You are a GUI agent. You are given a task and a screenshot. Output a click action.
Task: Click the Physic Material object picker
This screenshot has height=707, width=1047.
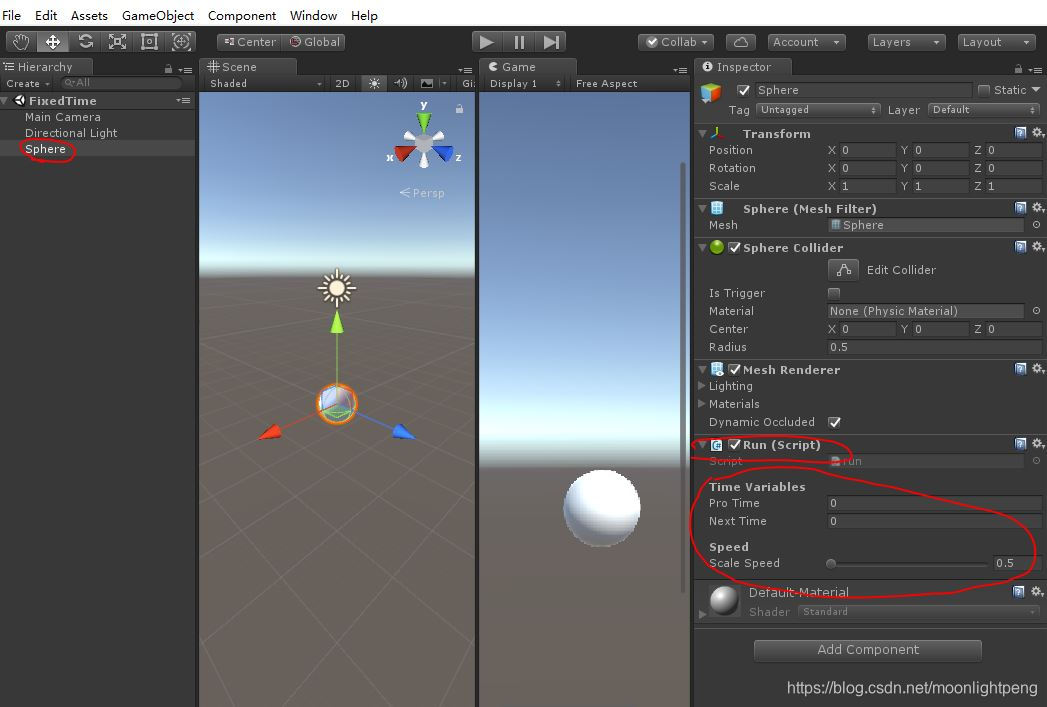pyautogui.click(x=1036, y=310)
